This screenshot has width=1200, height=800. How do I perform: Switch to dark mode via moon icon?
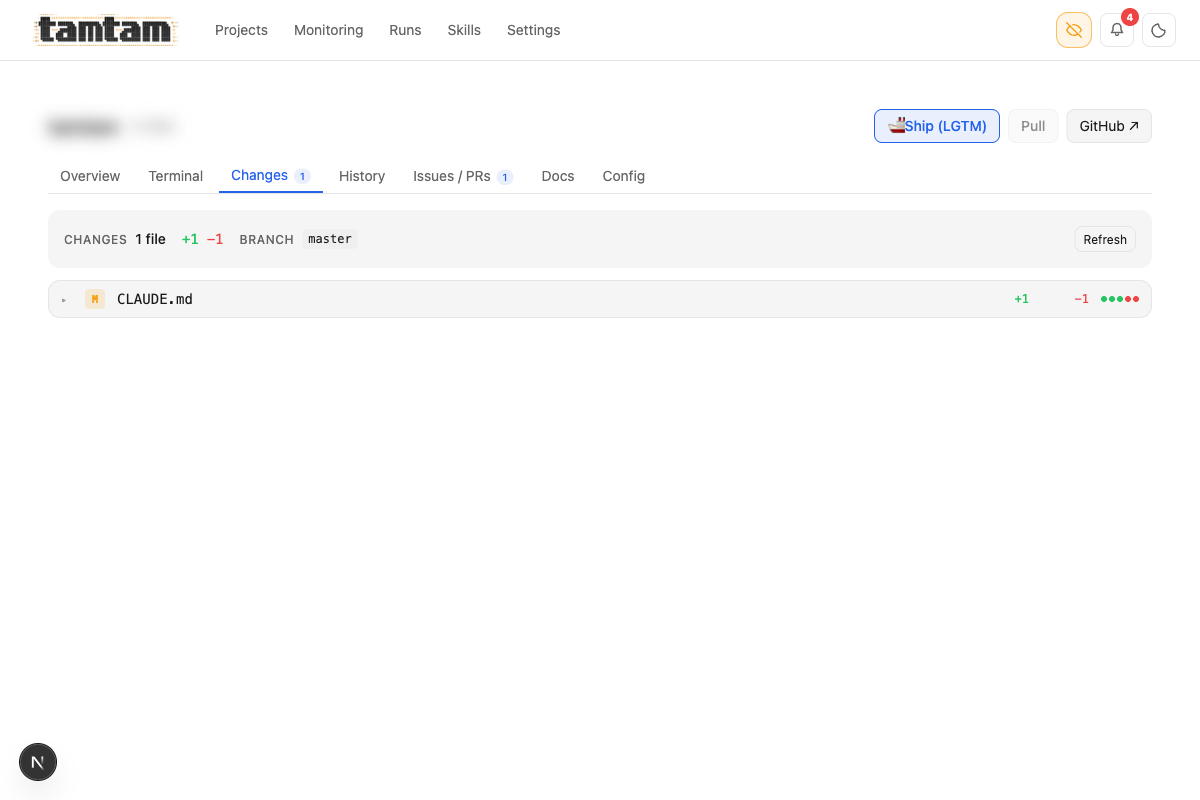click(1158, 30)
